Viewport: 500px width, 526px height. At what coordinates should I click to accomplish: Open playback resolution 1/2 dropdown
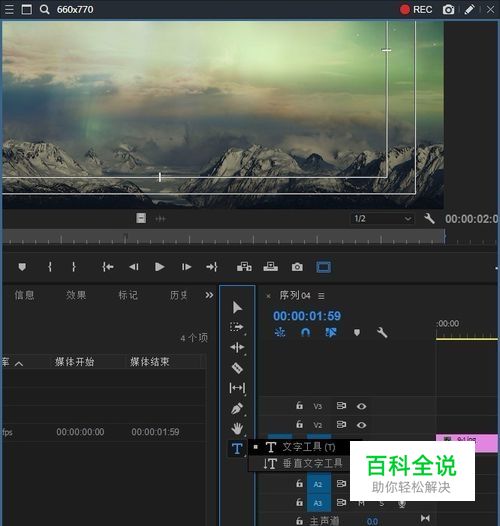(383, 219)
